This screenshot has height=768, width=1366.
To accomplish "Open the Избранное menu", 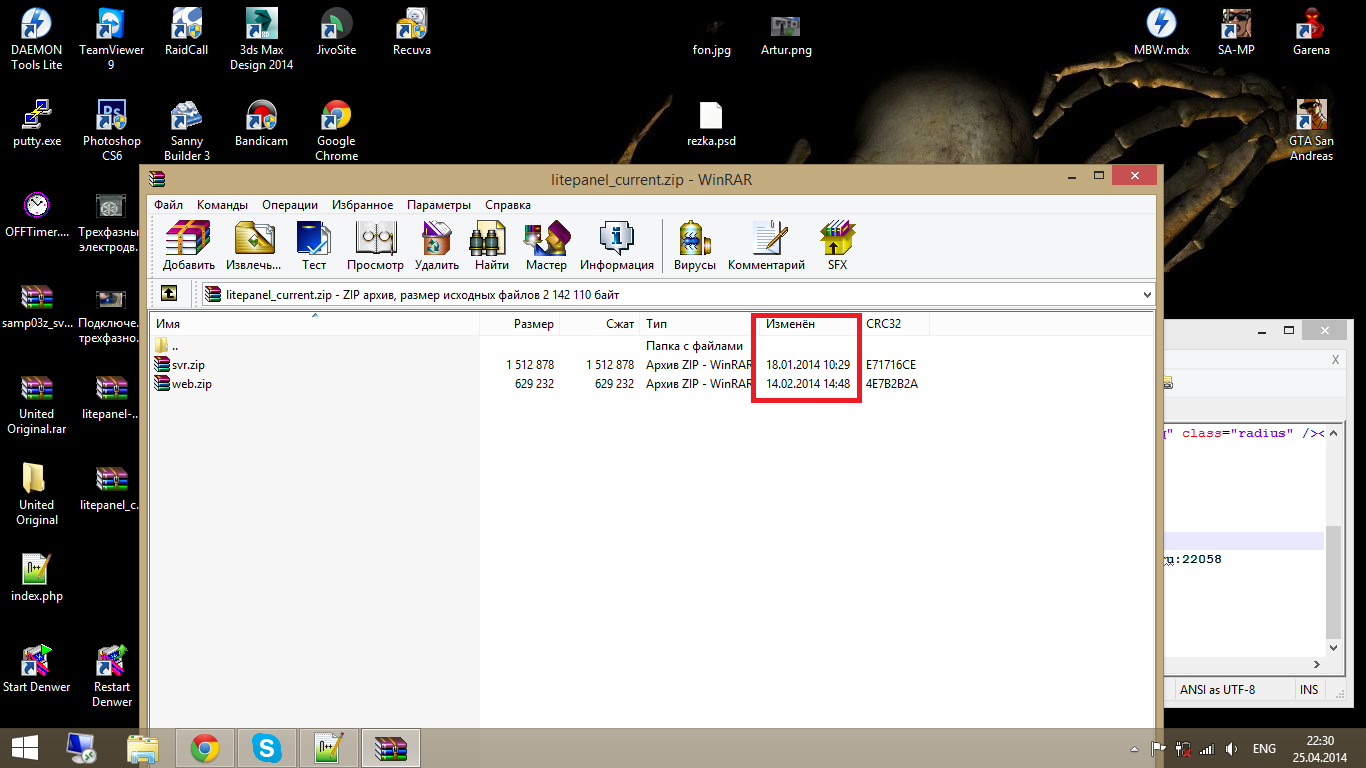I will [x=363, y=204].
